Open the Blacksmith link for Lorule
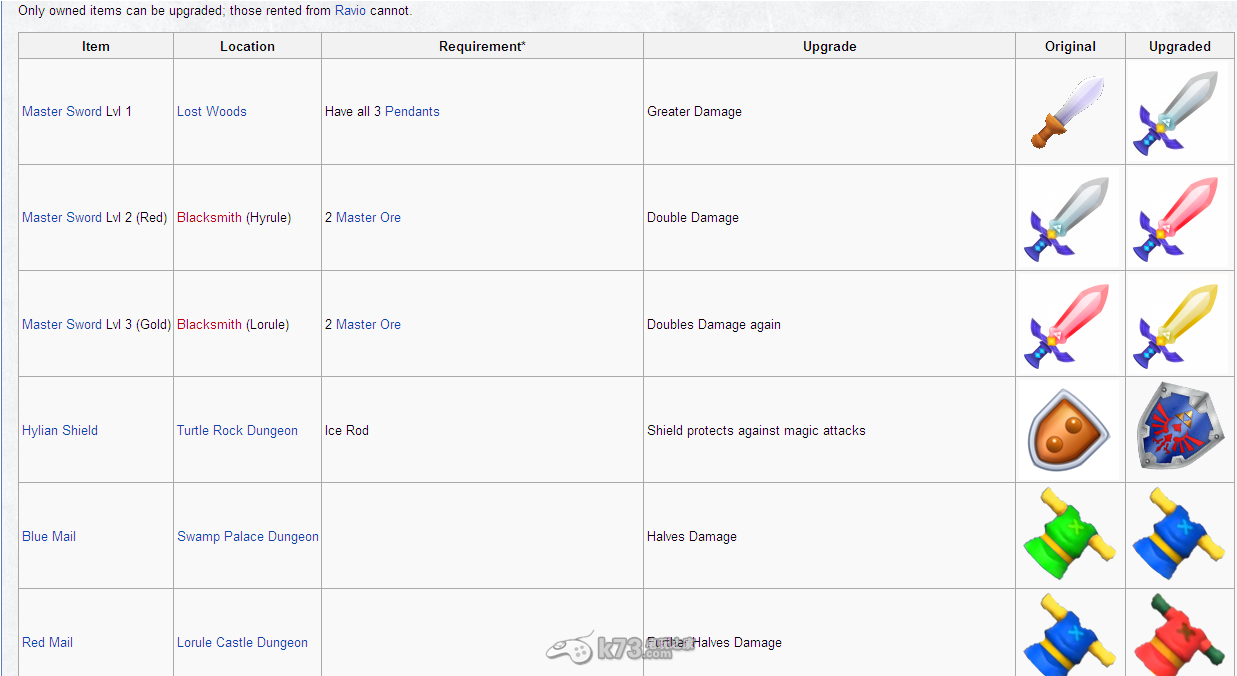This screenshot has width=1237, height=676. click(x=209, y=325)
